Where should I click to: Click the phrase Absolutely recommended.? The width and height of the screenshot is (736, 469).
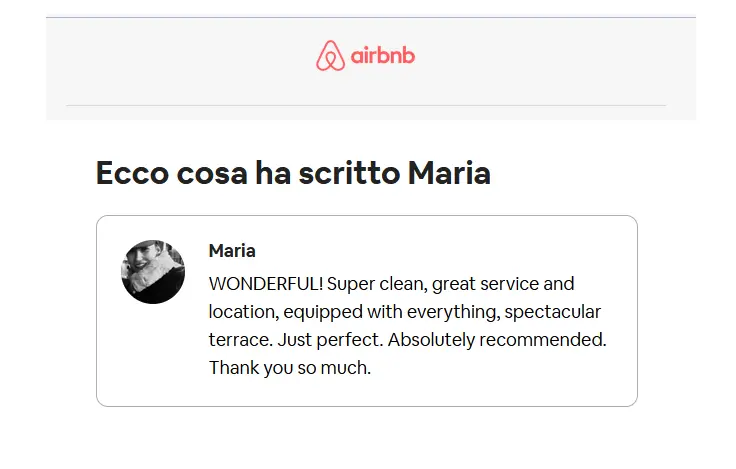click(497, 340)
